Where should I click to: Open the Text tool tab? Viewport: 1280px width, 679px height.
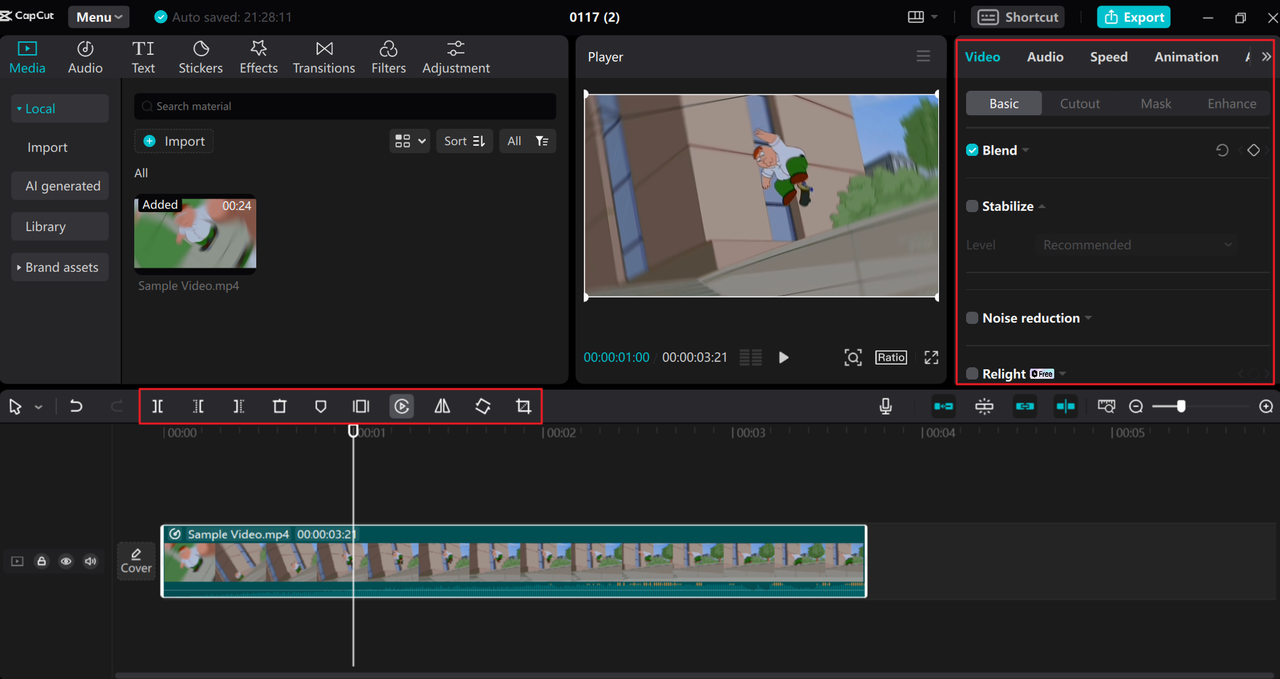tap(143, 58)
